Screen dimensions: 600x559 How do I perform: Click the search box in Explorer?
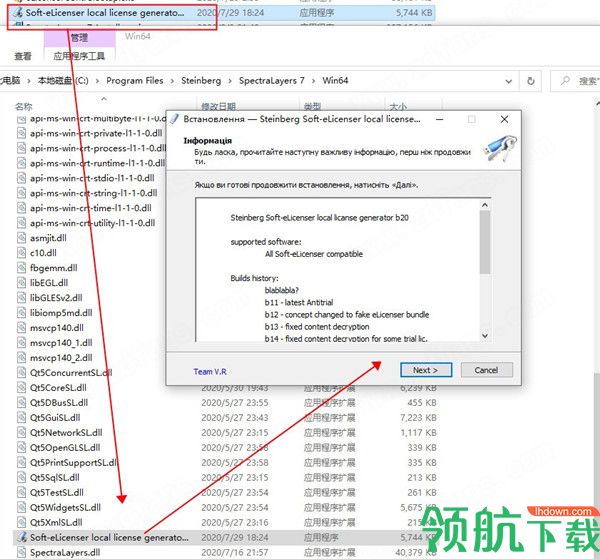tap(575, 81)
